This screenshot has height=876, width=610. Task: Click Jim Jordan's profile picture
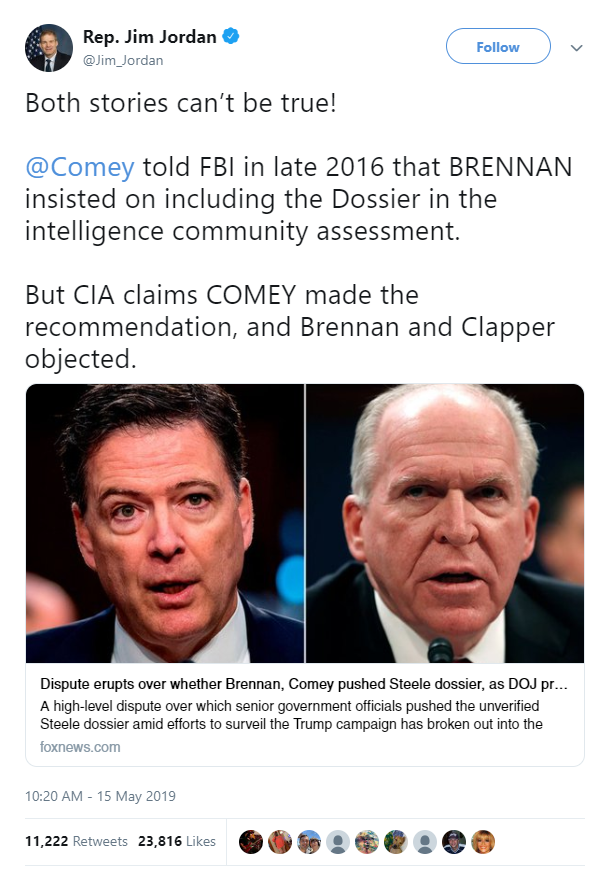tap(50, 48)
